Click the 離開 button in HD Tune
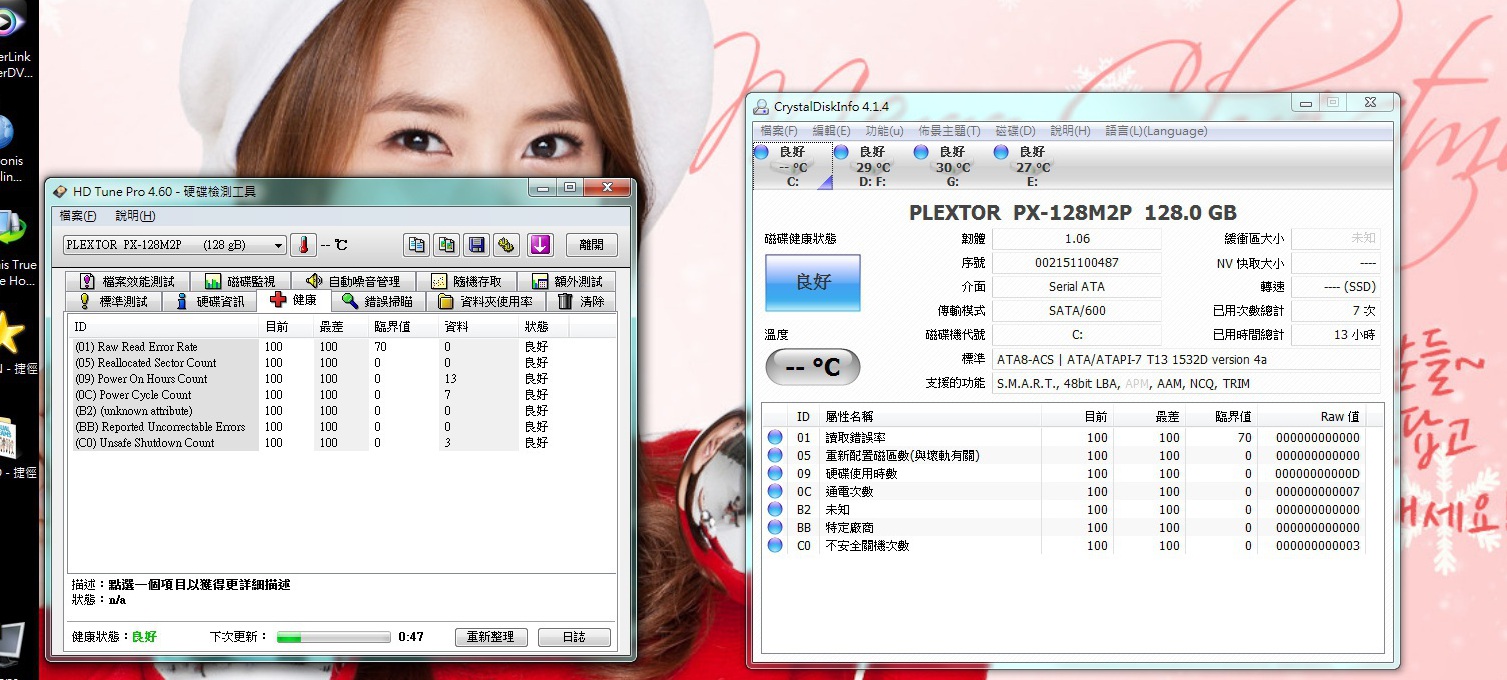The height and width of the screenshot is (680, 1507). [591, 245]
